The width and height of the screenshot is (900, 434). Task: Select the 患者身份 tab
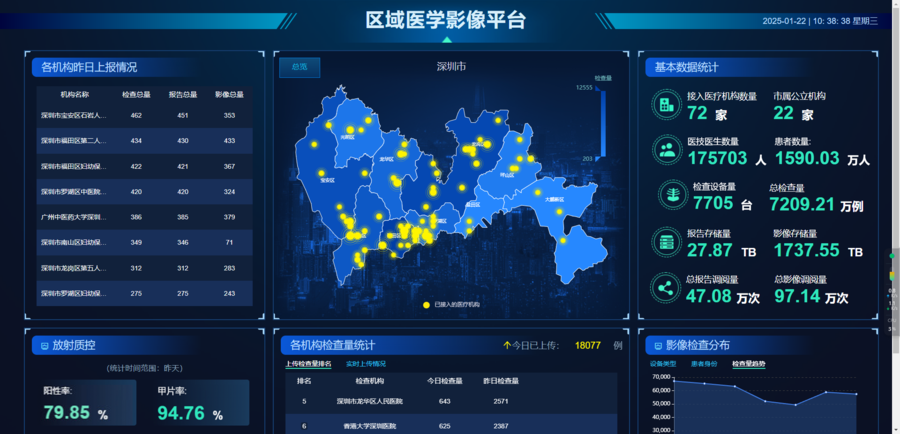tap(704, 364)
